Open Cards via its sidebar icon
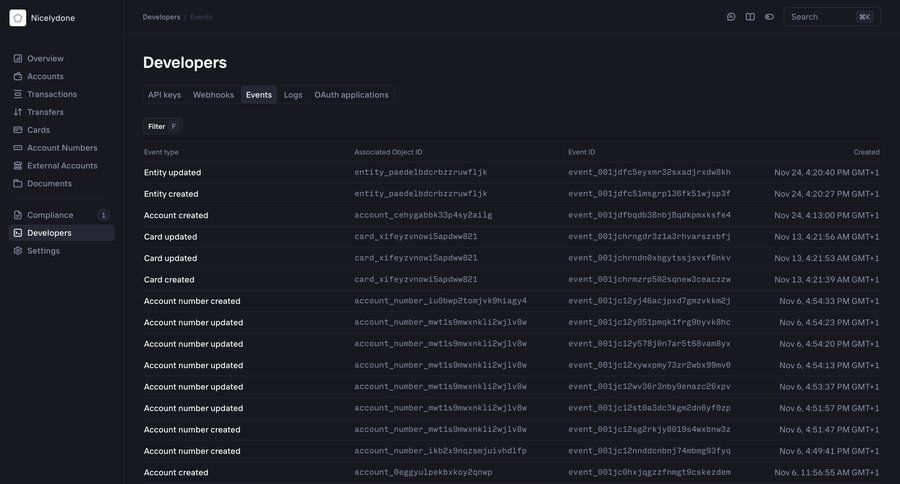 tap(18, 130)
